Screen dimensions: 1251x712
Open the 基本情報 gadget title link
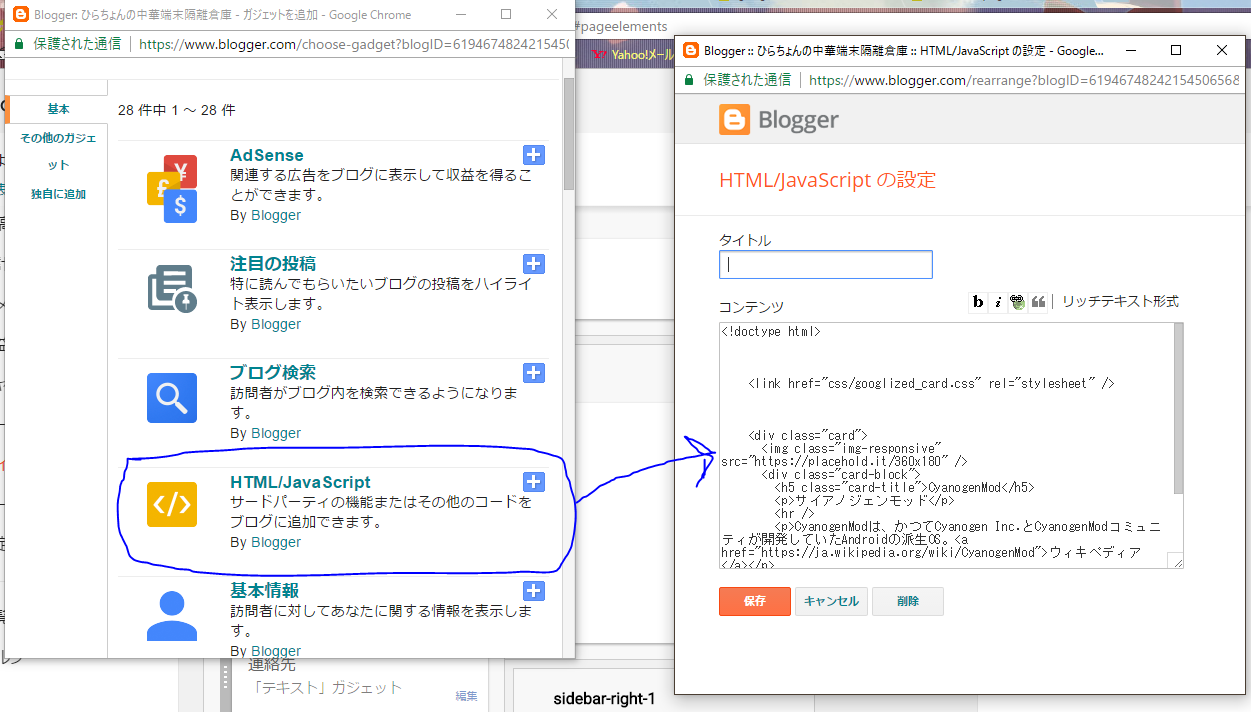click(x=265, y=591)
